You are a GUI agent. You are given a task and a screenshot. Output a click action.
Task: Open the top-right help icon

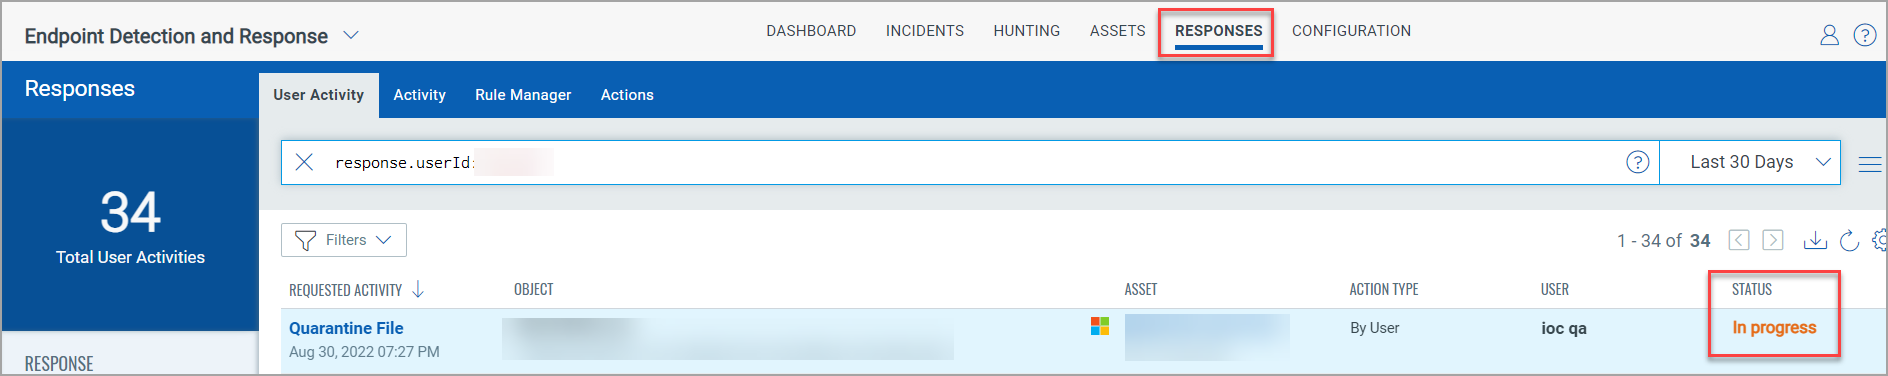[x=1865, y=35]
